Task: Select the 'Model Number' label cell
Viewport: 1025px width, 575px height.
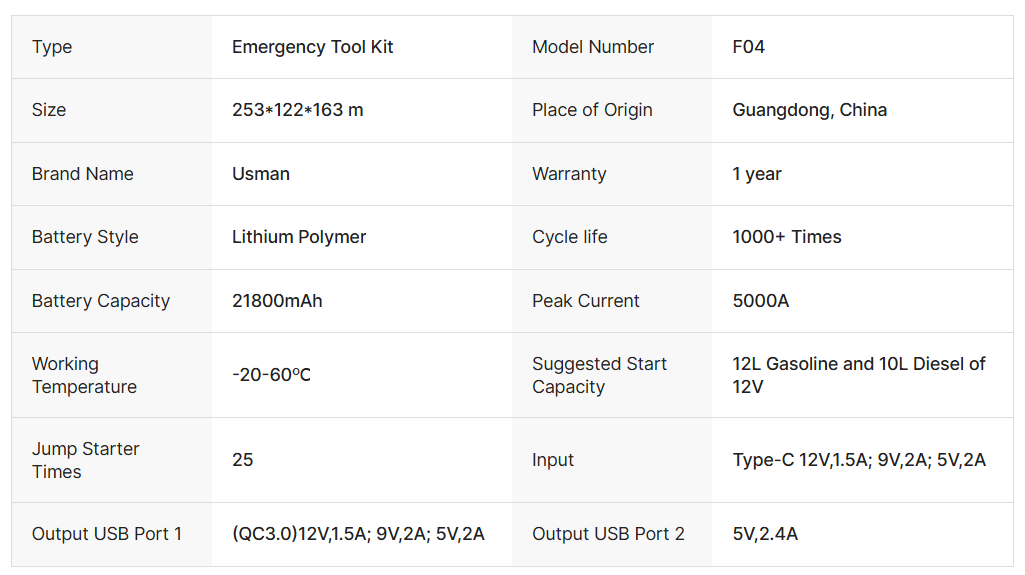Action: coord(593,47)
